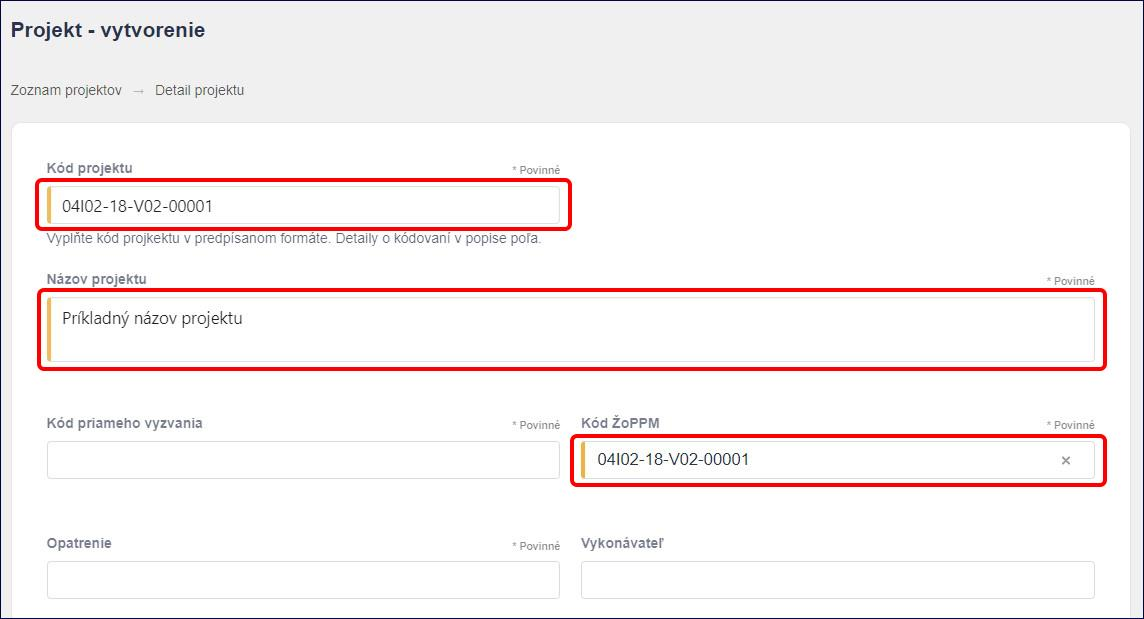
Task: Open the Kód priameho vyzvania field
Action: [x=304, y=460]
